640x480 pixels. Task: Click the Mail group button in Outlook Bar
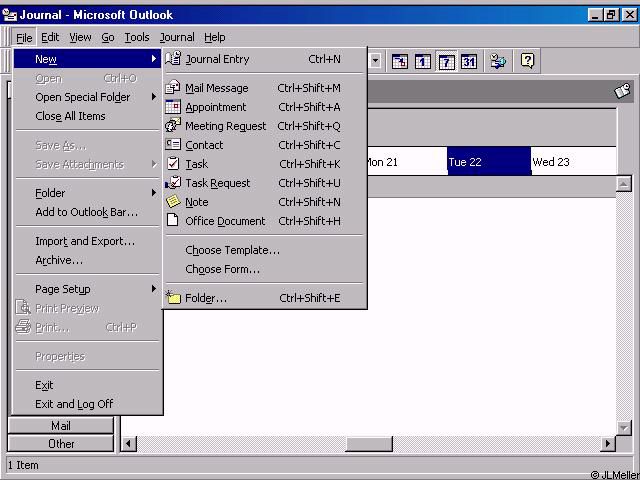coord(61,426)
